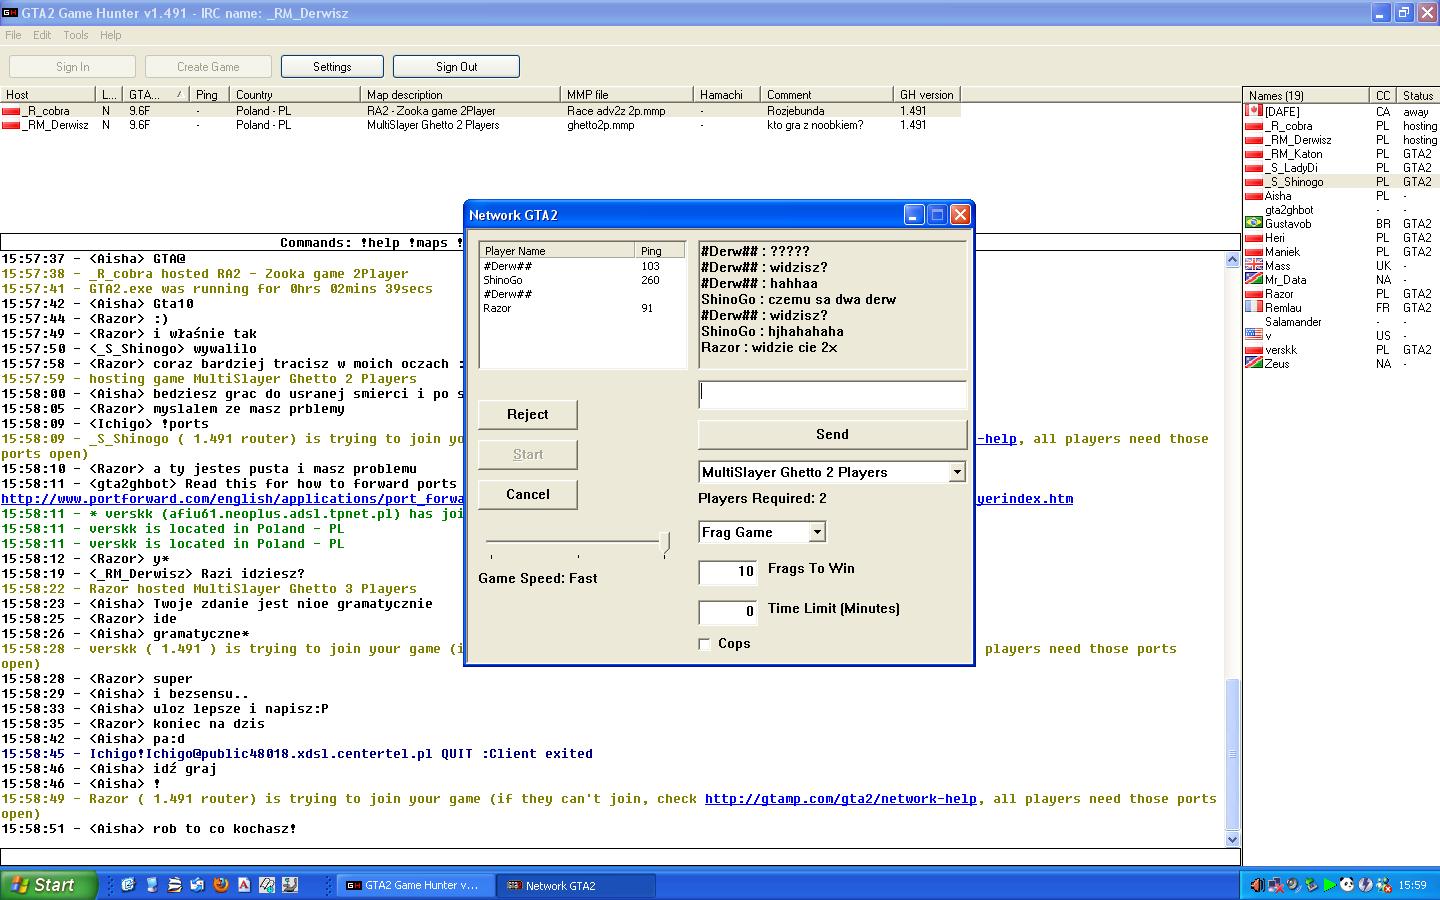The height and width of the screenshot is (900, 1440).
Task: Click the Comment column header
Action: pyautogui.click(x=827, y=95)
